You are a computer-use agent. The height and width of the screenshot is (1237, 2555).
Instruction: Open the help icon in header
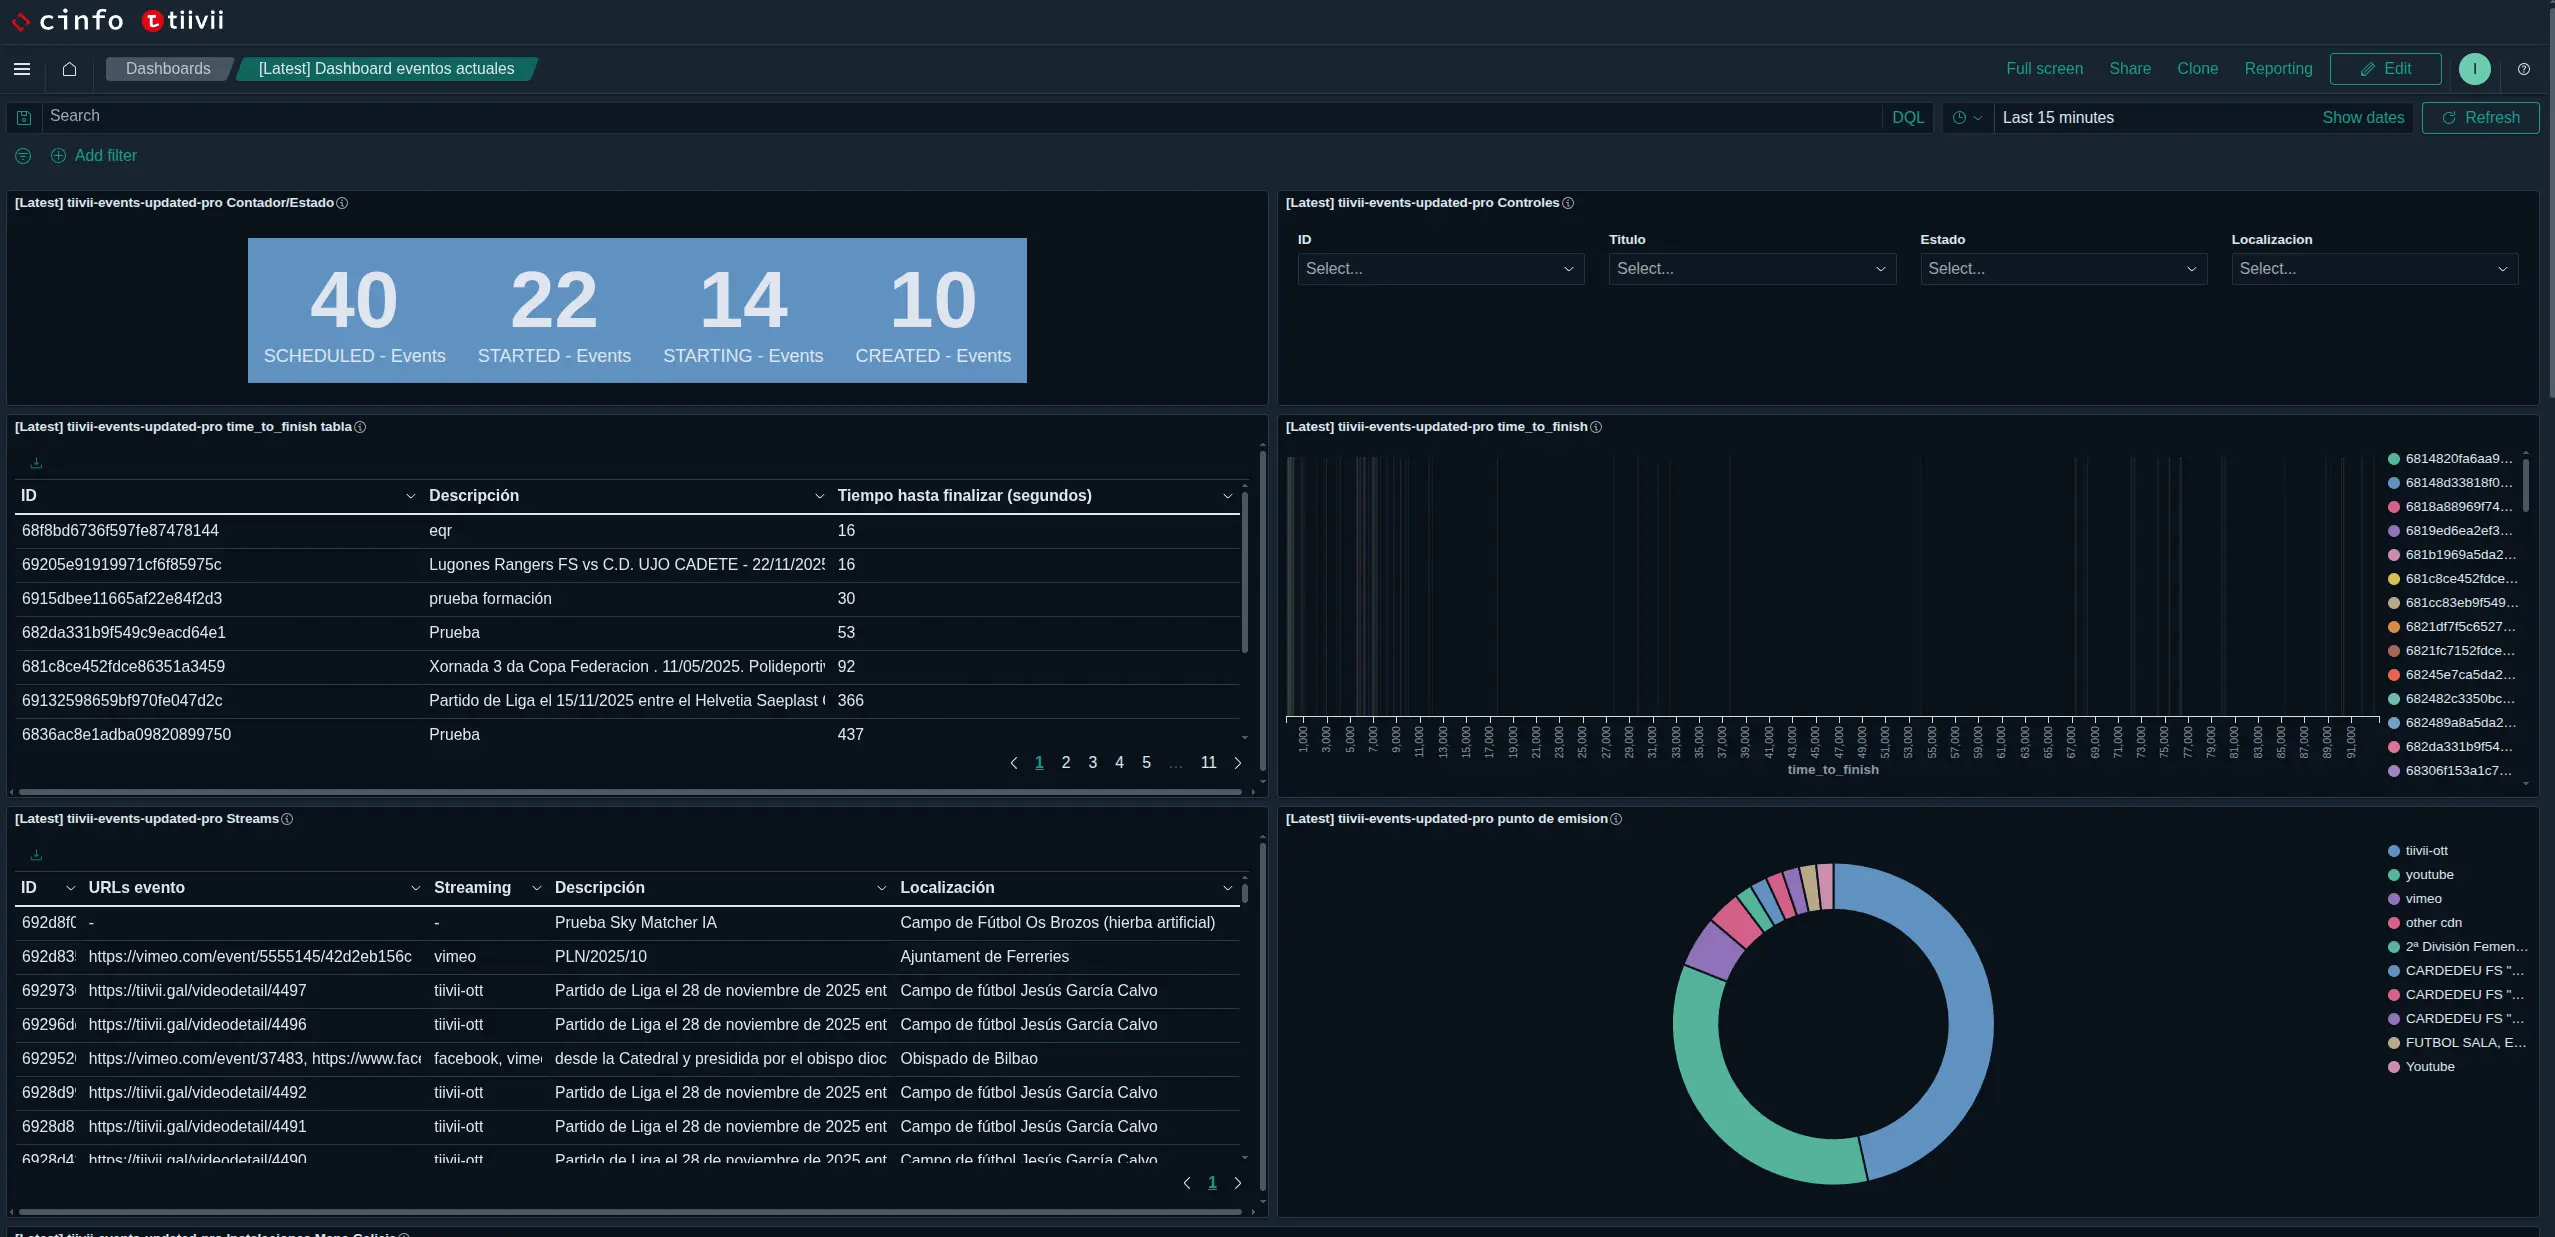pyautogui.click(x=2523, y=69)
